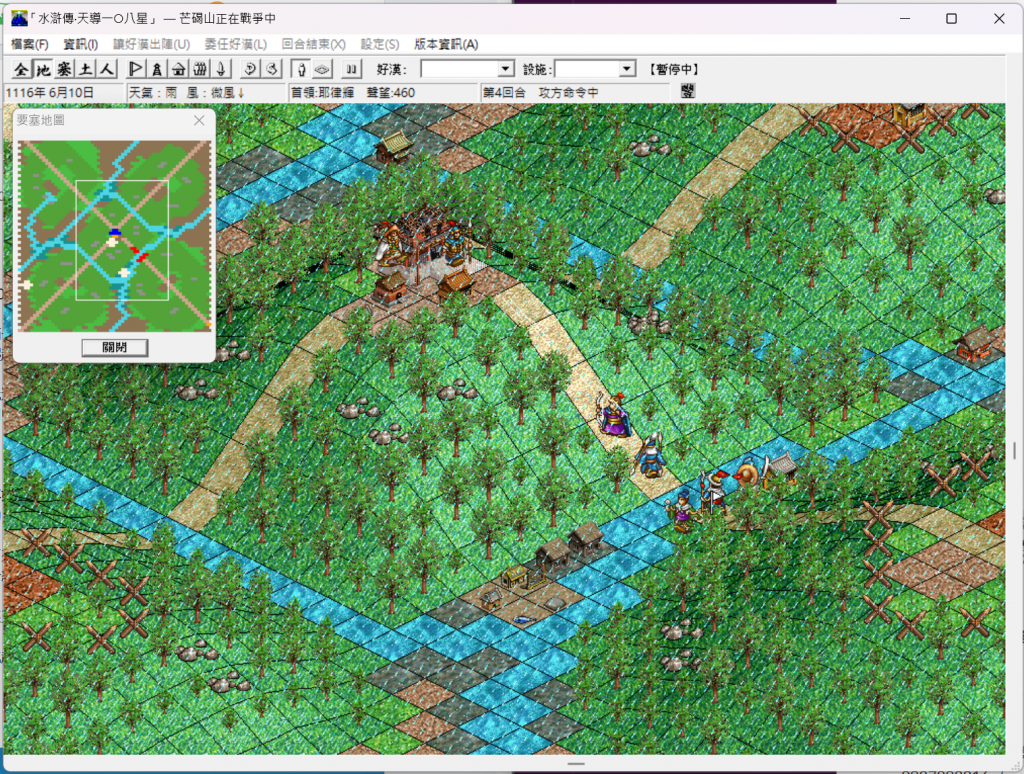Select the 全 (all) view toolbar button
Viewport: 1024px width, 774px height.
pyautogui.click(x=22, y=69)
